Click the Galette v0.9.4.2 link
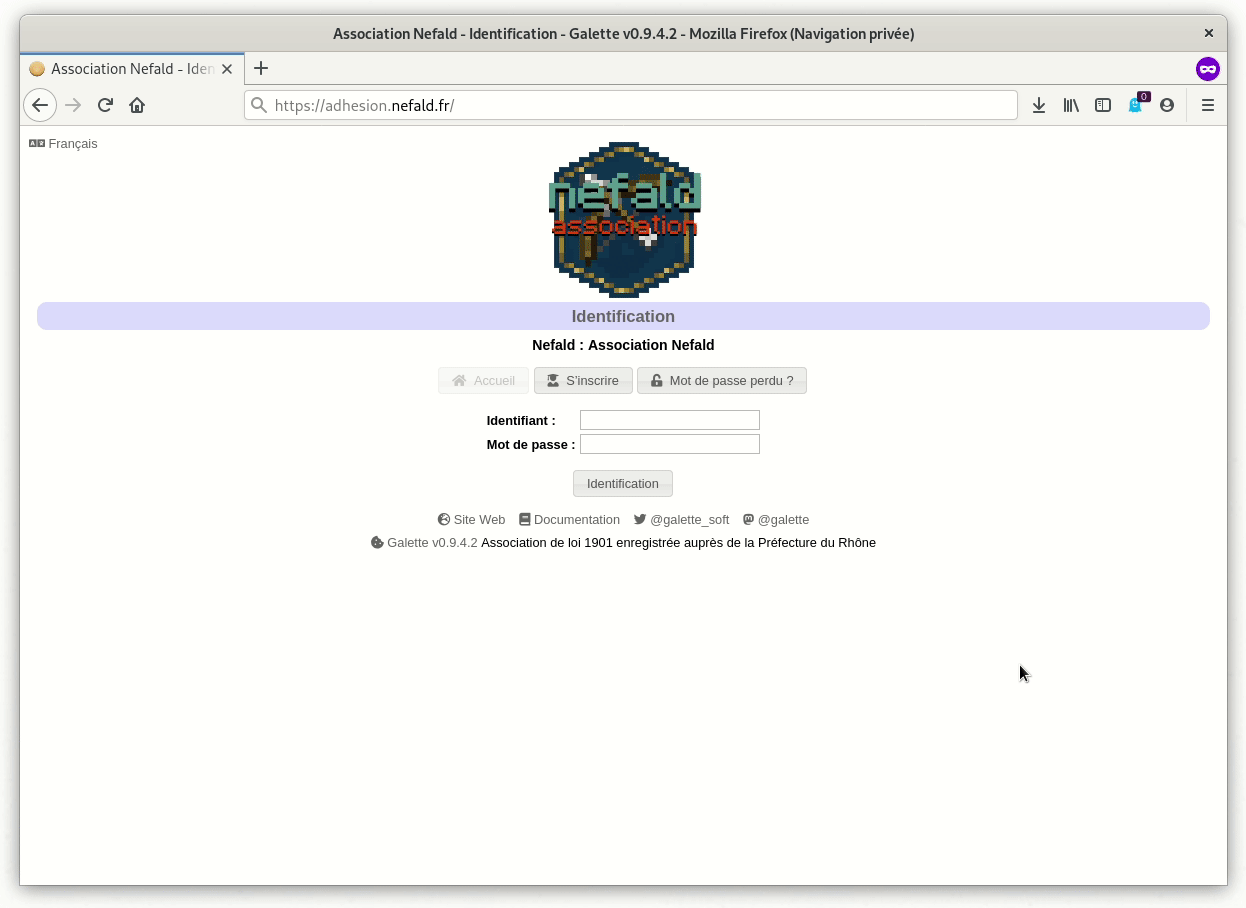Viewport: 1246px width, 908px height. (x=424, y=543)
